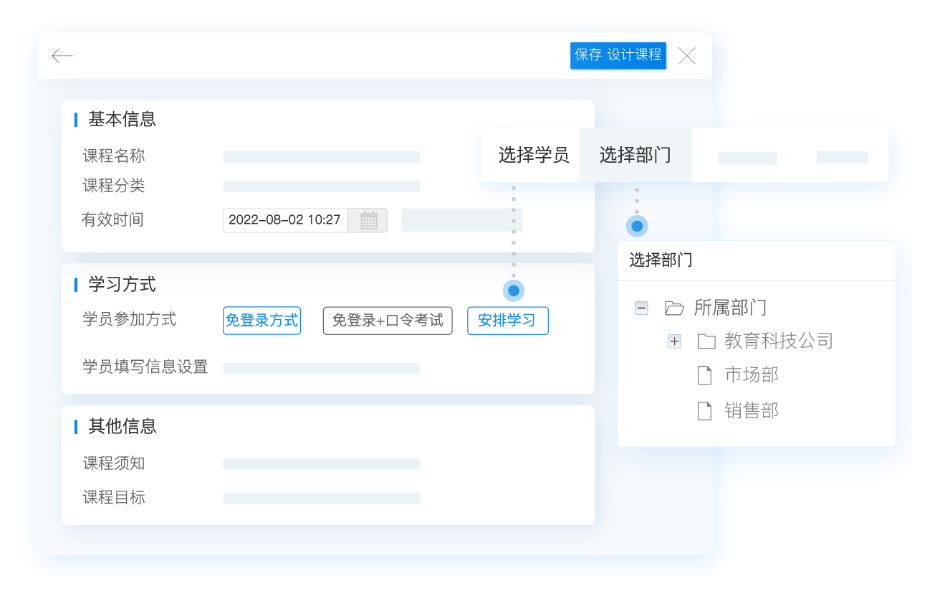The image size is (943, 590).
Task: Select the 免登录方式 option
Action: (262, 321)
